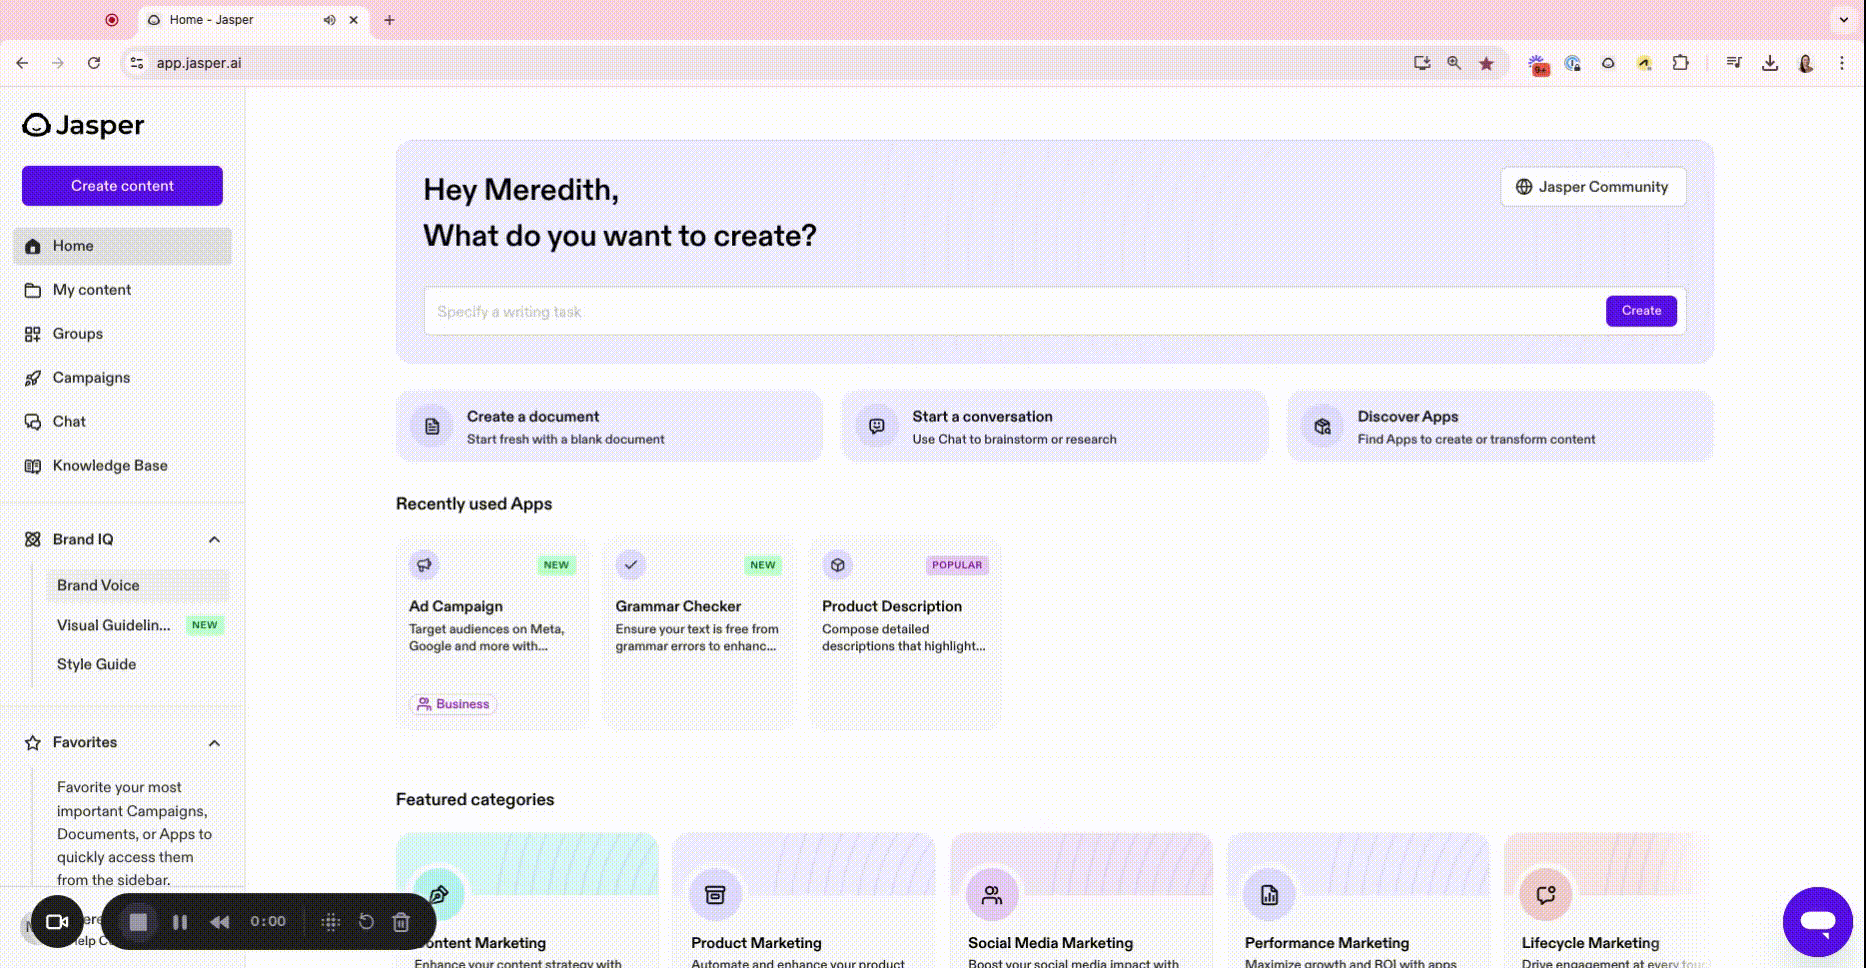Screen dimensions: 1866x968
Task: Go to Knowledge Base in sidebar
Action: tap(110, 466)
